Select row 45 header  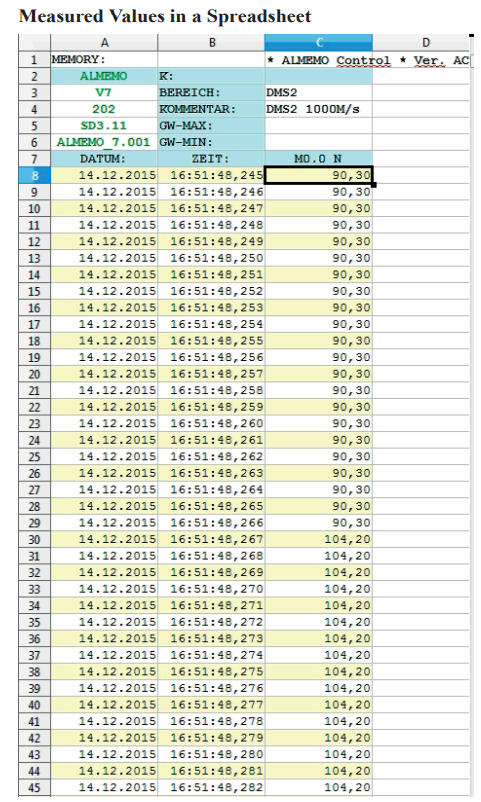[x=34, y=788]
